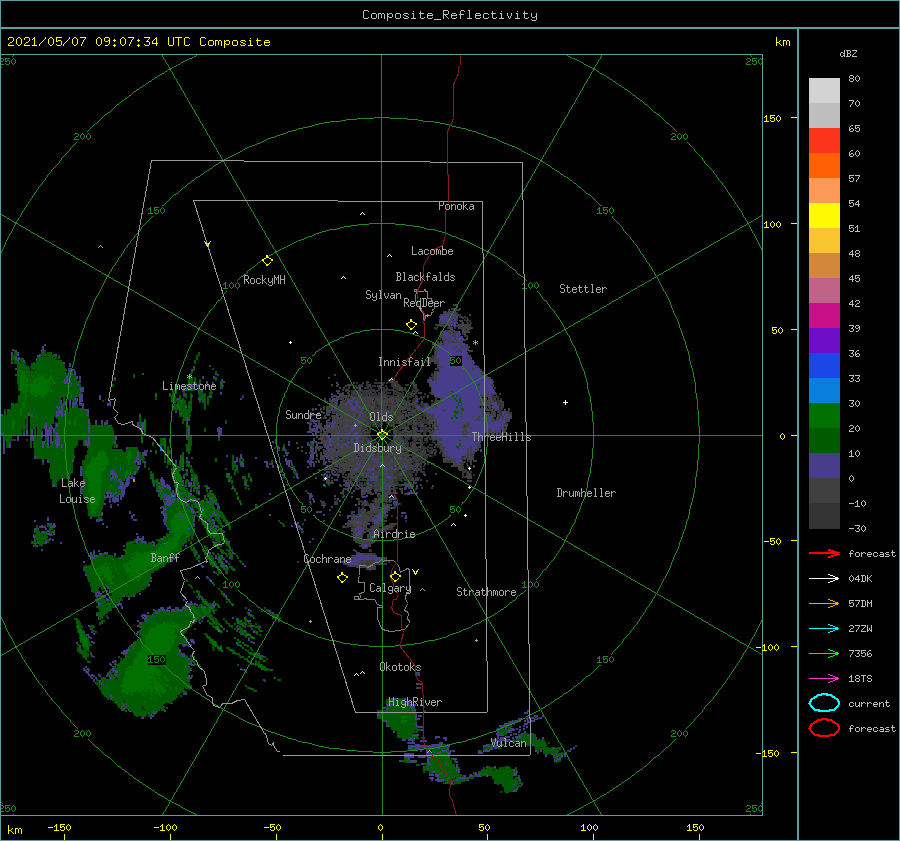Click the Innisfail city label

click(404, 362)
